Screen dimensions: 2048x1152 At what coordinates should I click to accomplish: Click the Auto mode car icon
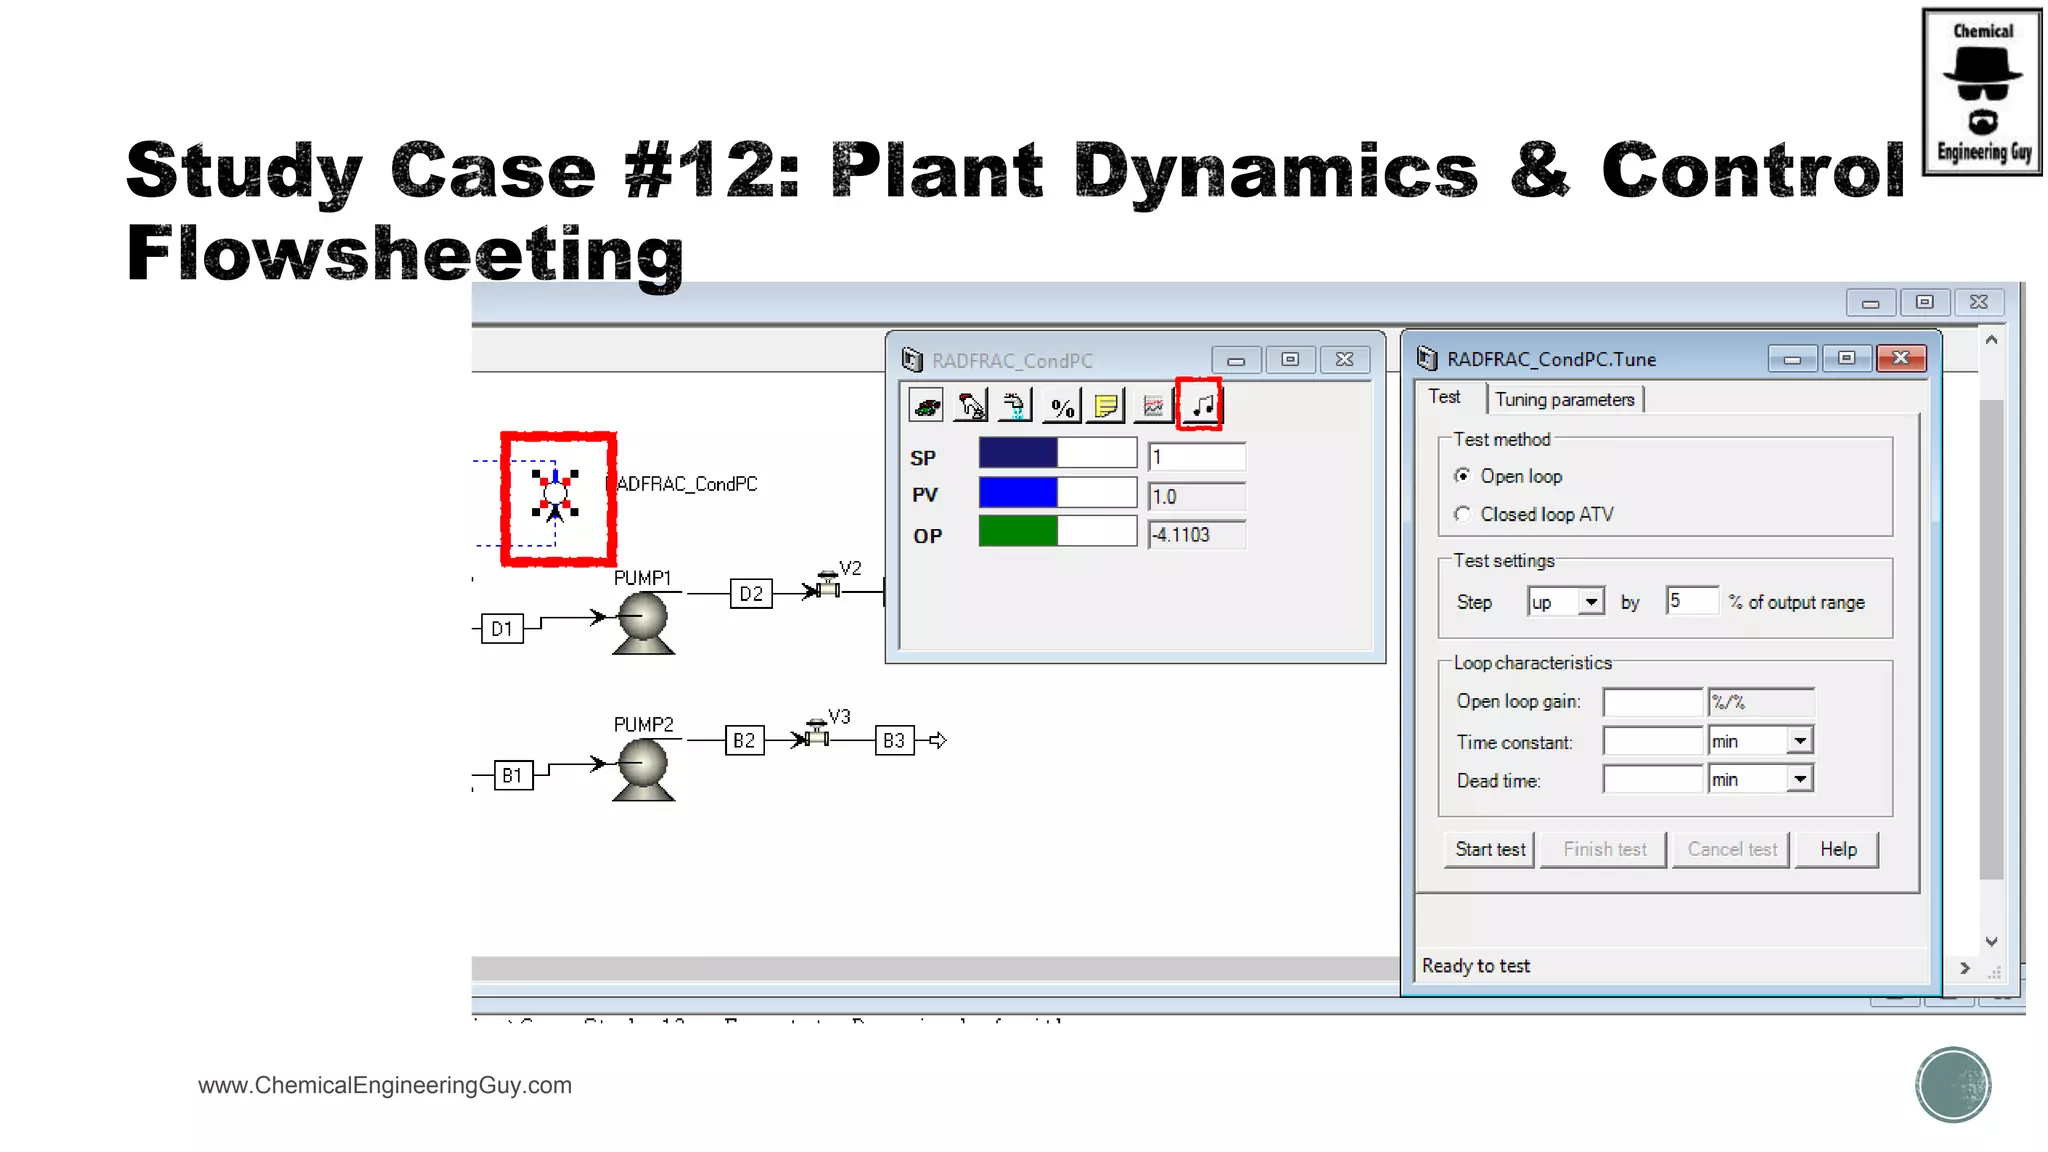[x=927, y=406]
